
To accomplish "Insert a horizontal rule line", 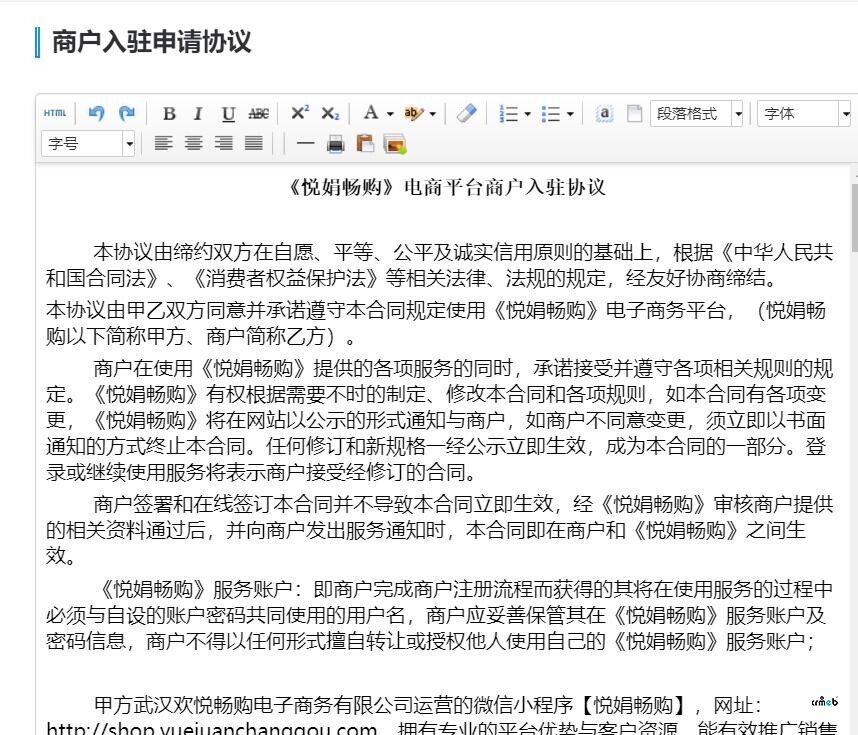I will (x=305, y=144).
